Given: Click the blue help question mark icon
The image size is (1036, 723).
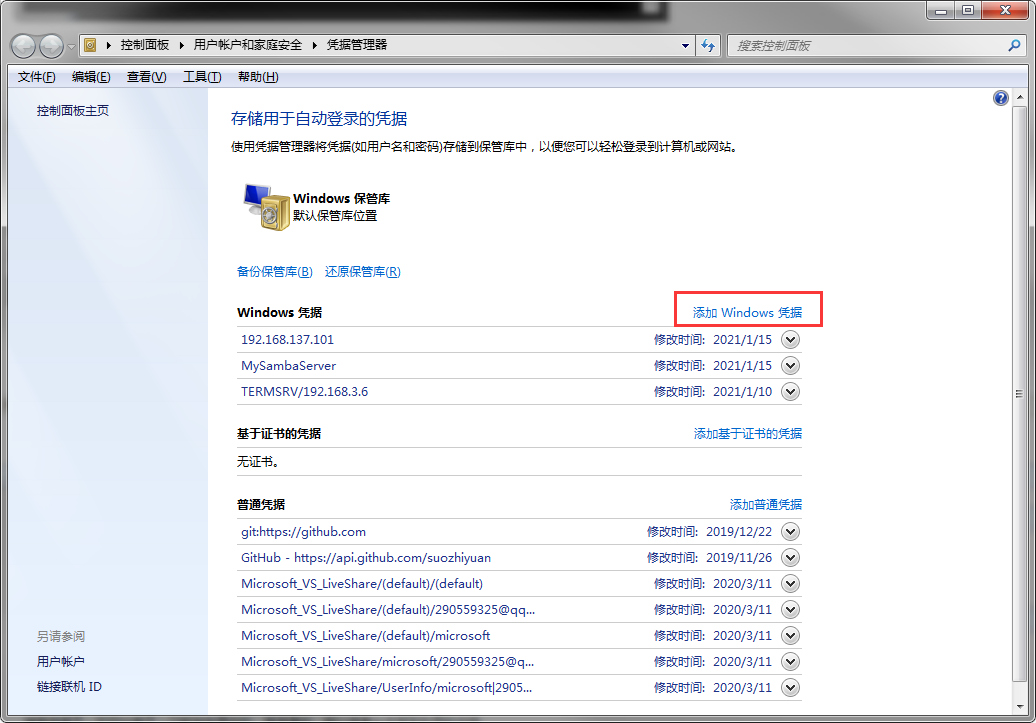Looking at the screenshot, I should [1000, 98].
